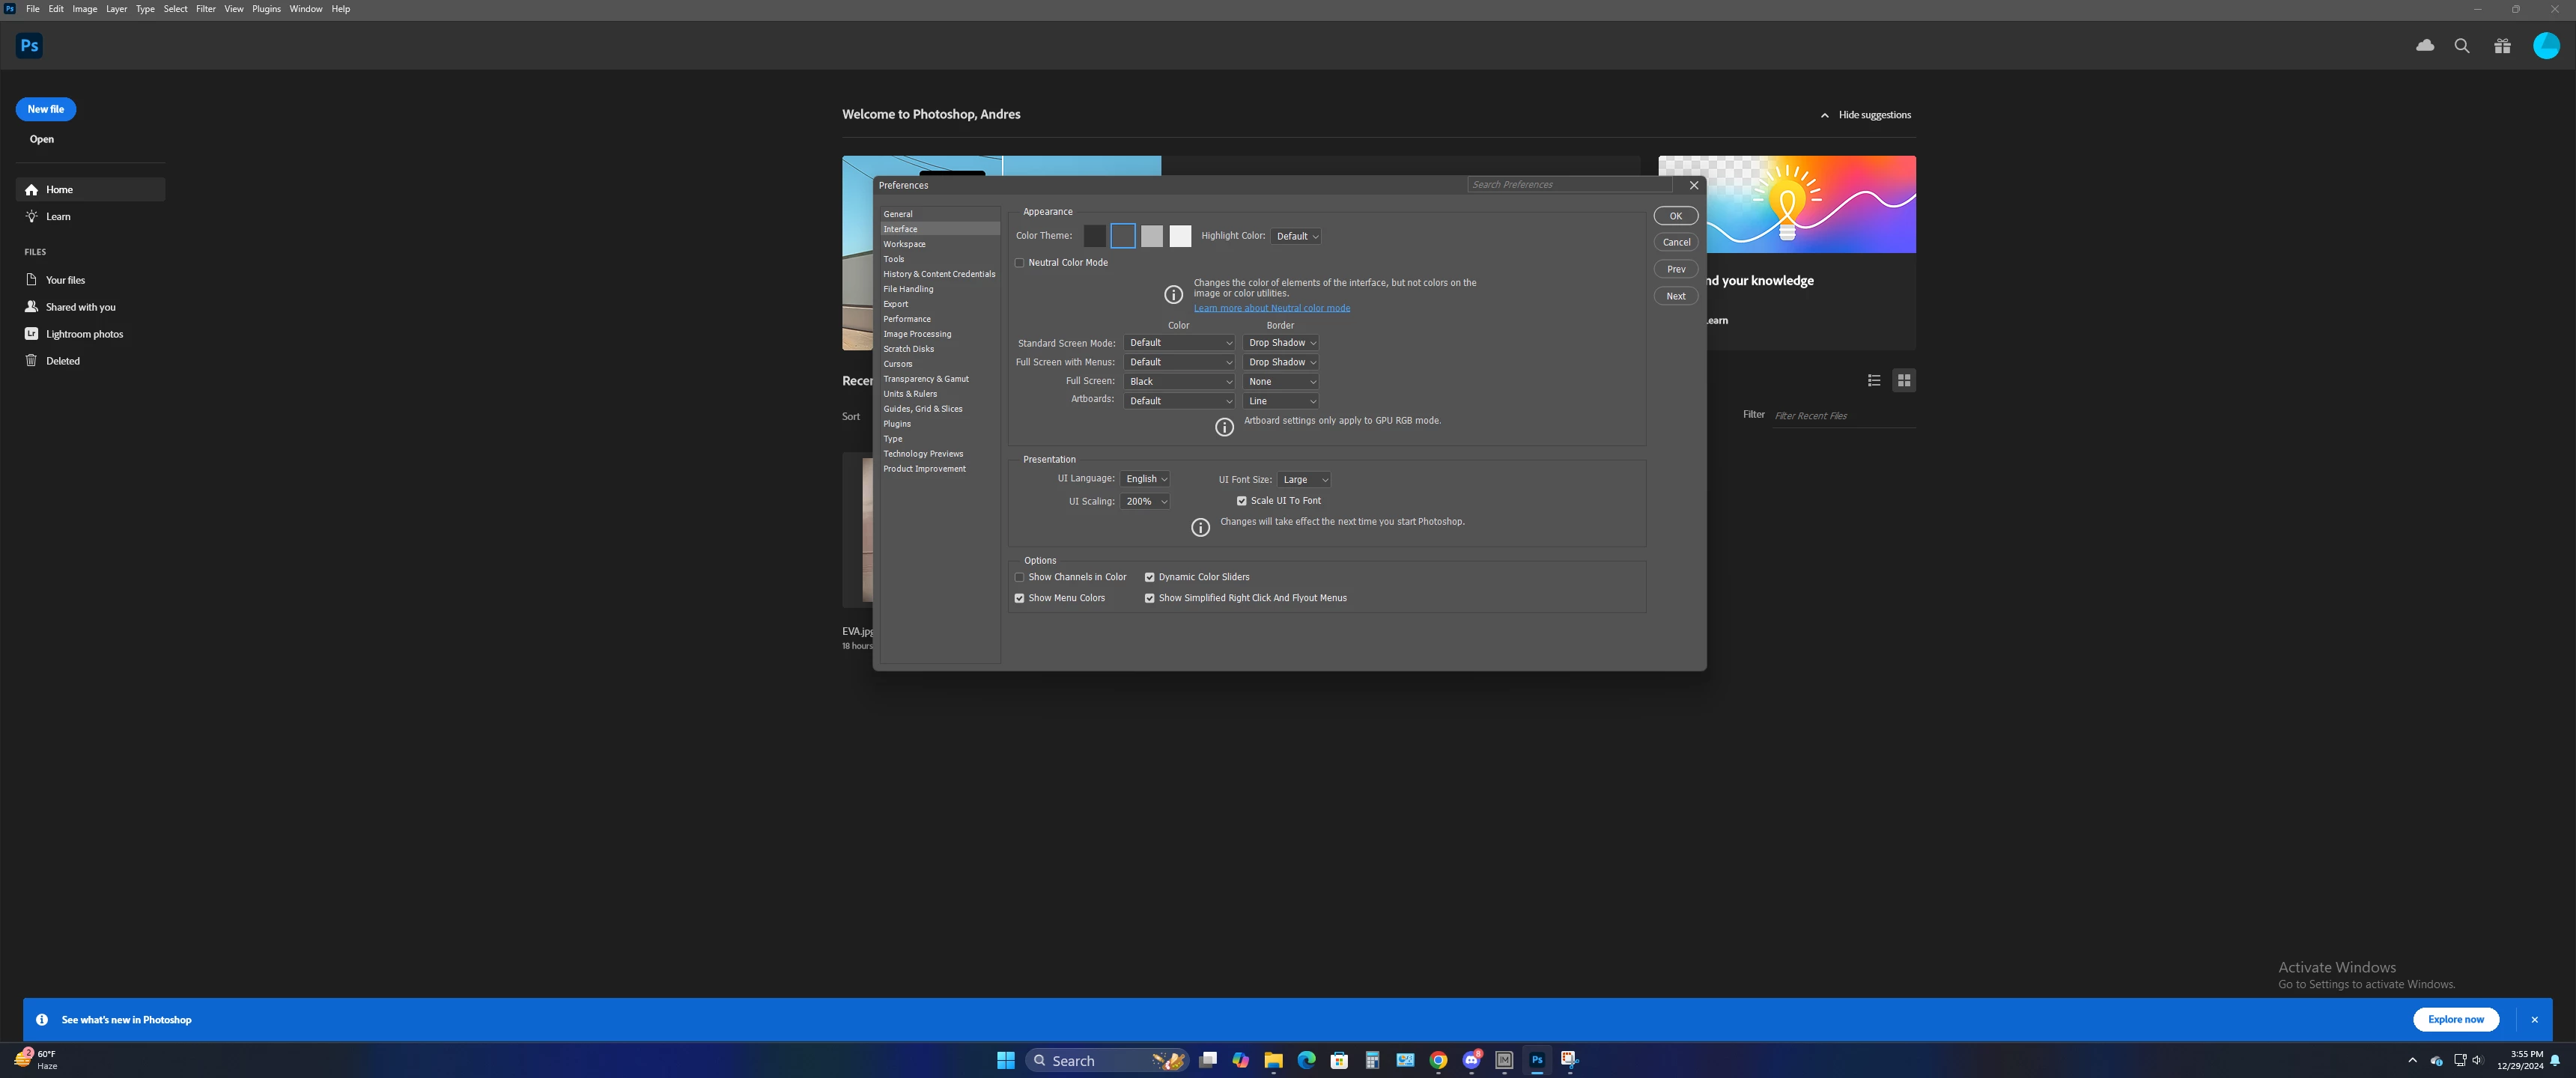Open the Filter menu in menu bar
The width and height of the screenshot is (2576, 1078).
point(205,9)
